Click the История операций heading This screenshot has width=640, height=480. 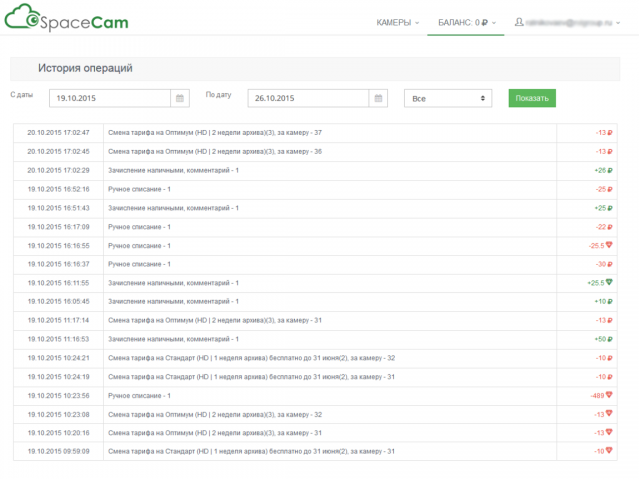tap(85, 68)
